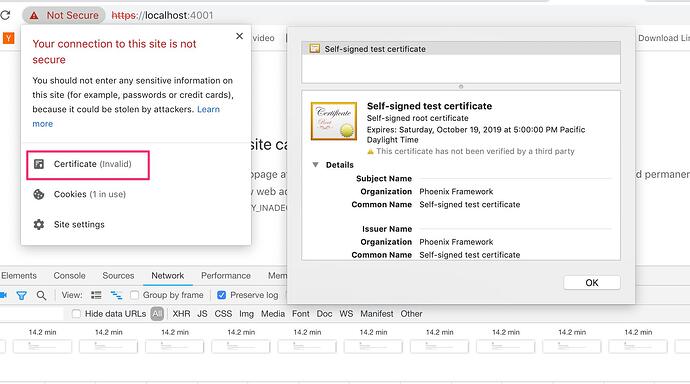Click the network search magnifier icon

pos(41,295)
